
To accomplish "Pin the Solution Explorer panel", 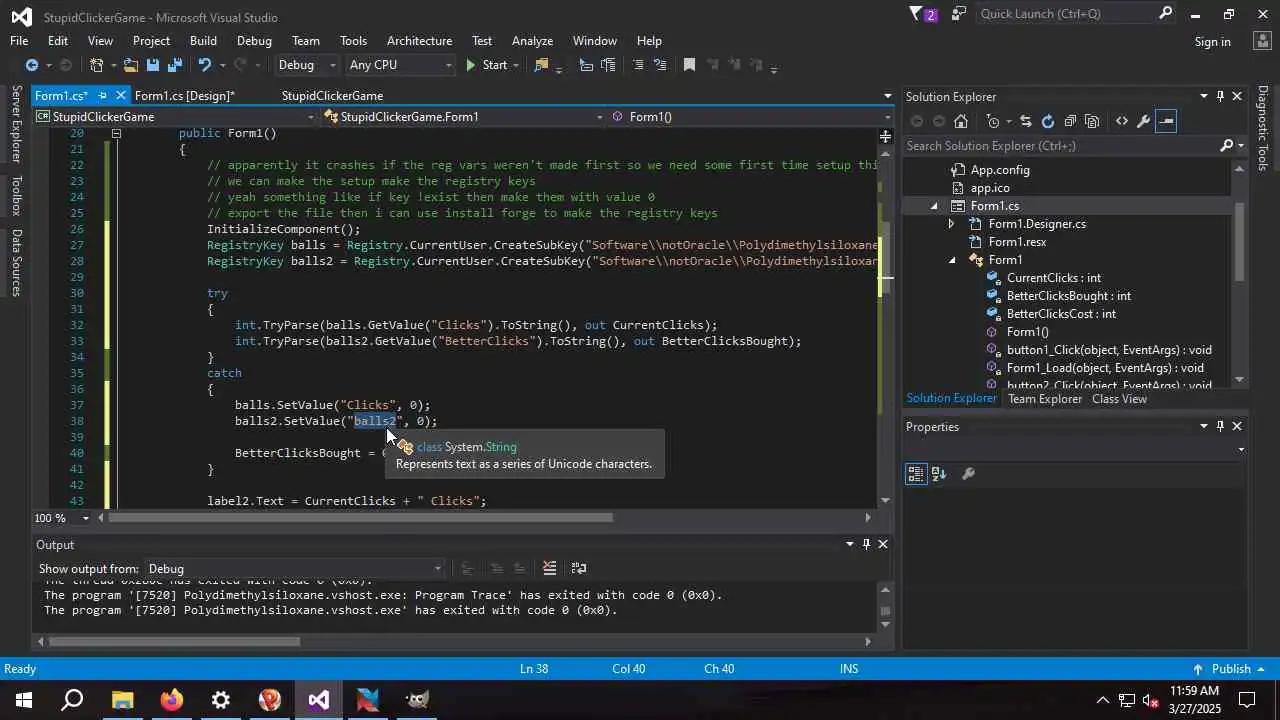I will 1220,96.
